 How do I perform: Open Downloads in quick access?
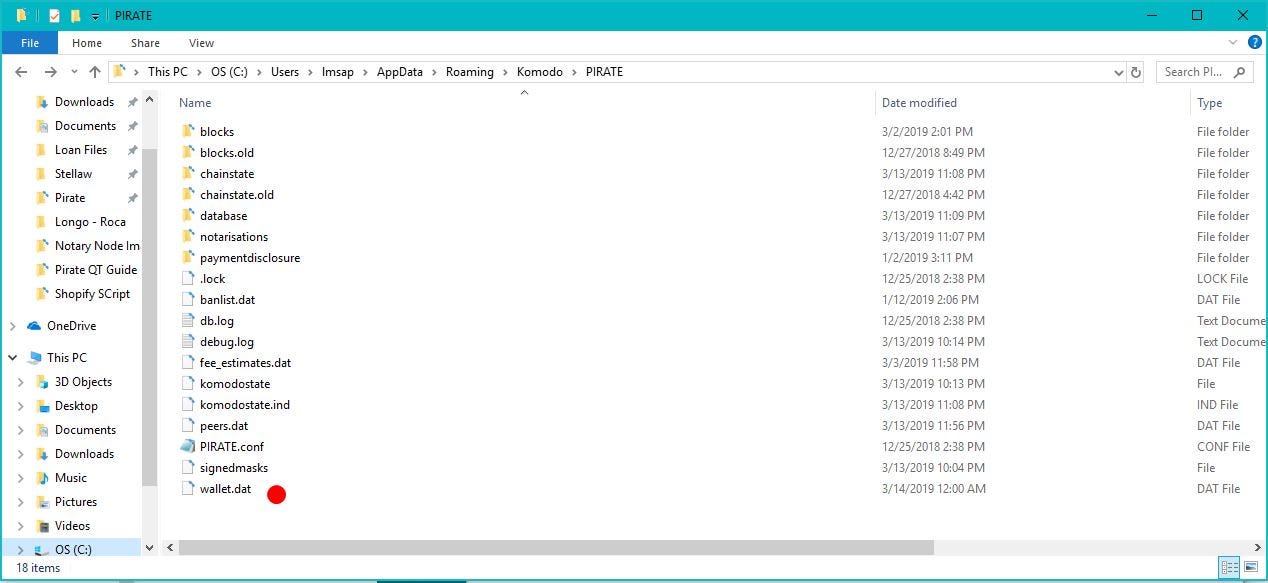(x=84, y=101)
